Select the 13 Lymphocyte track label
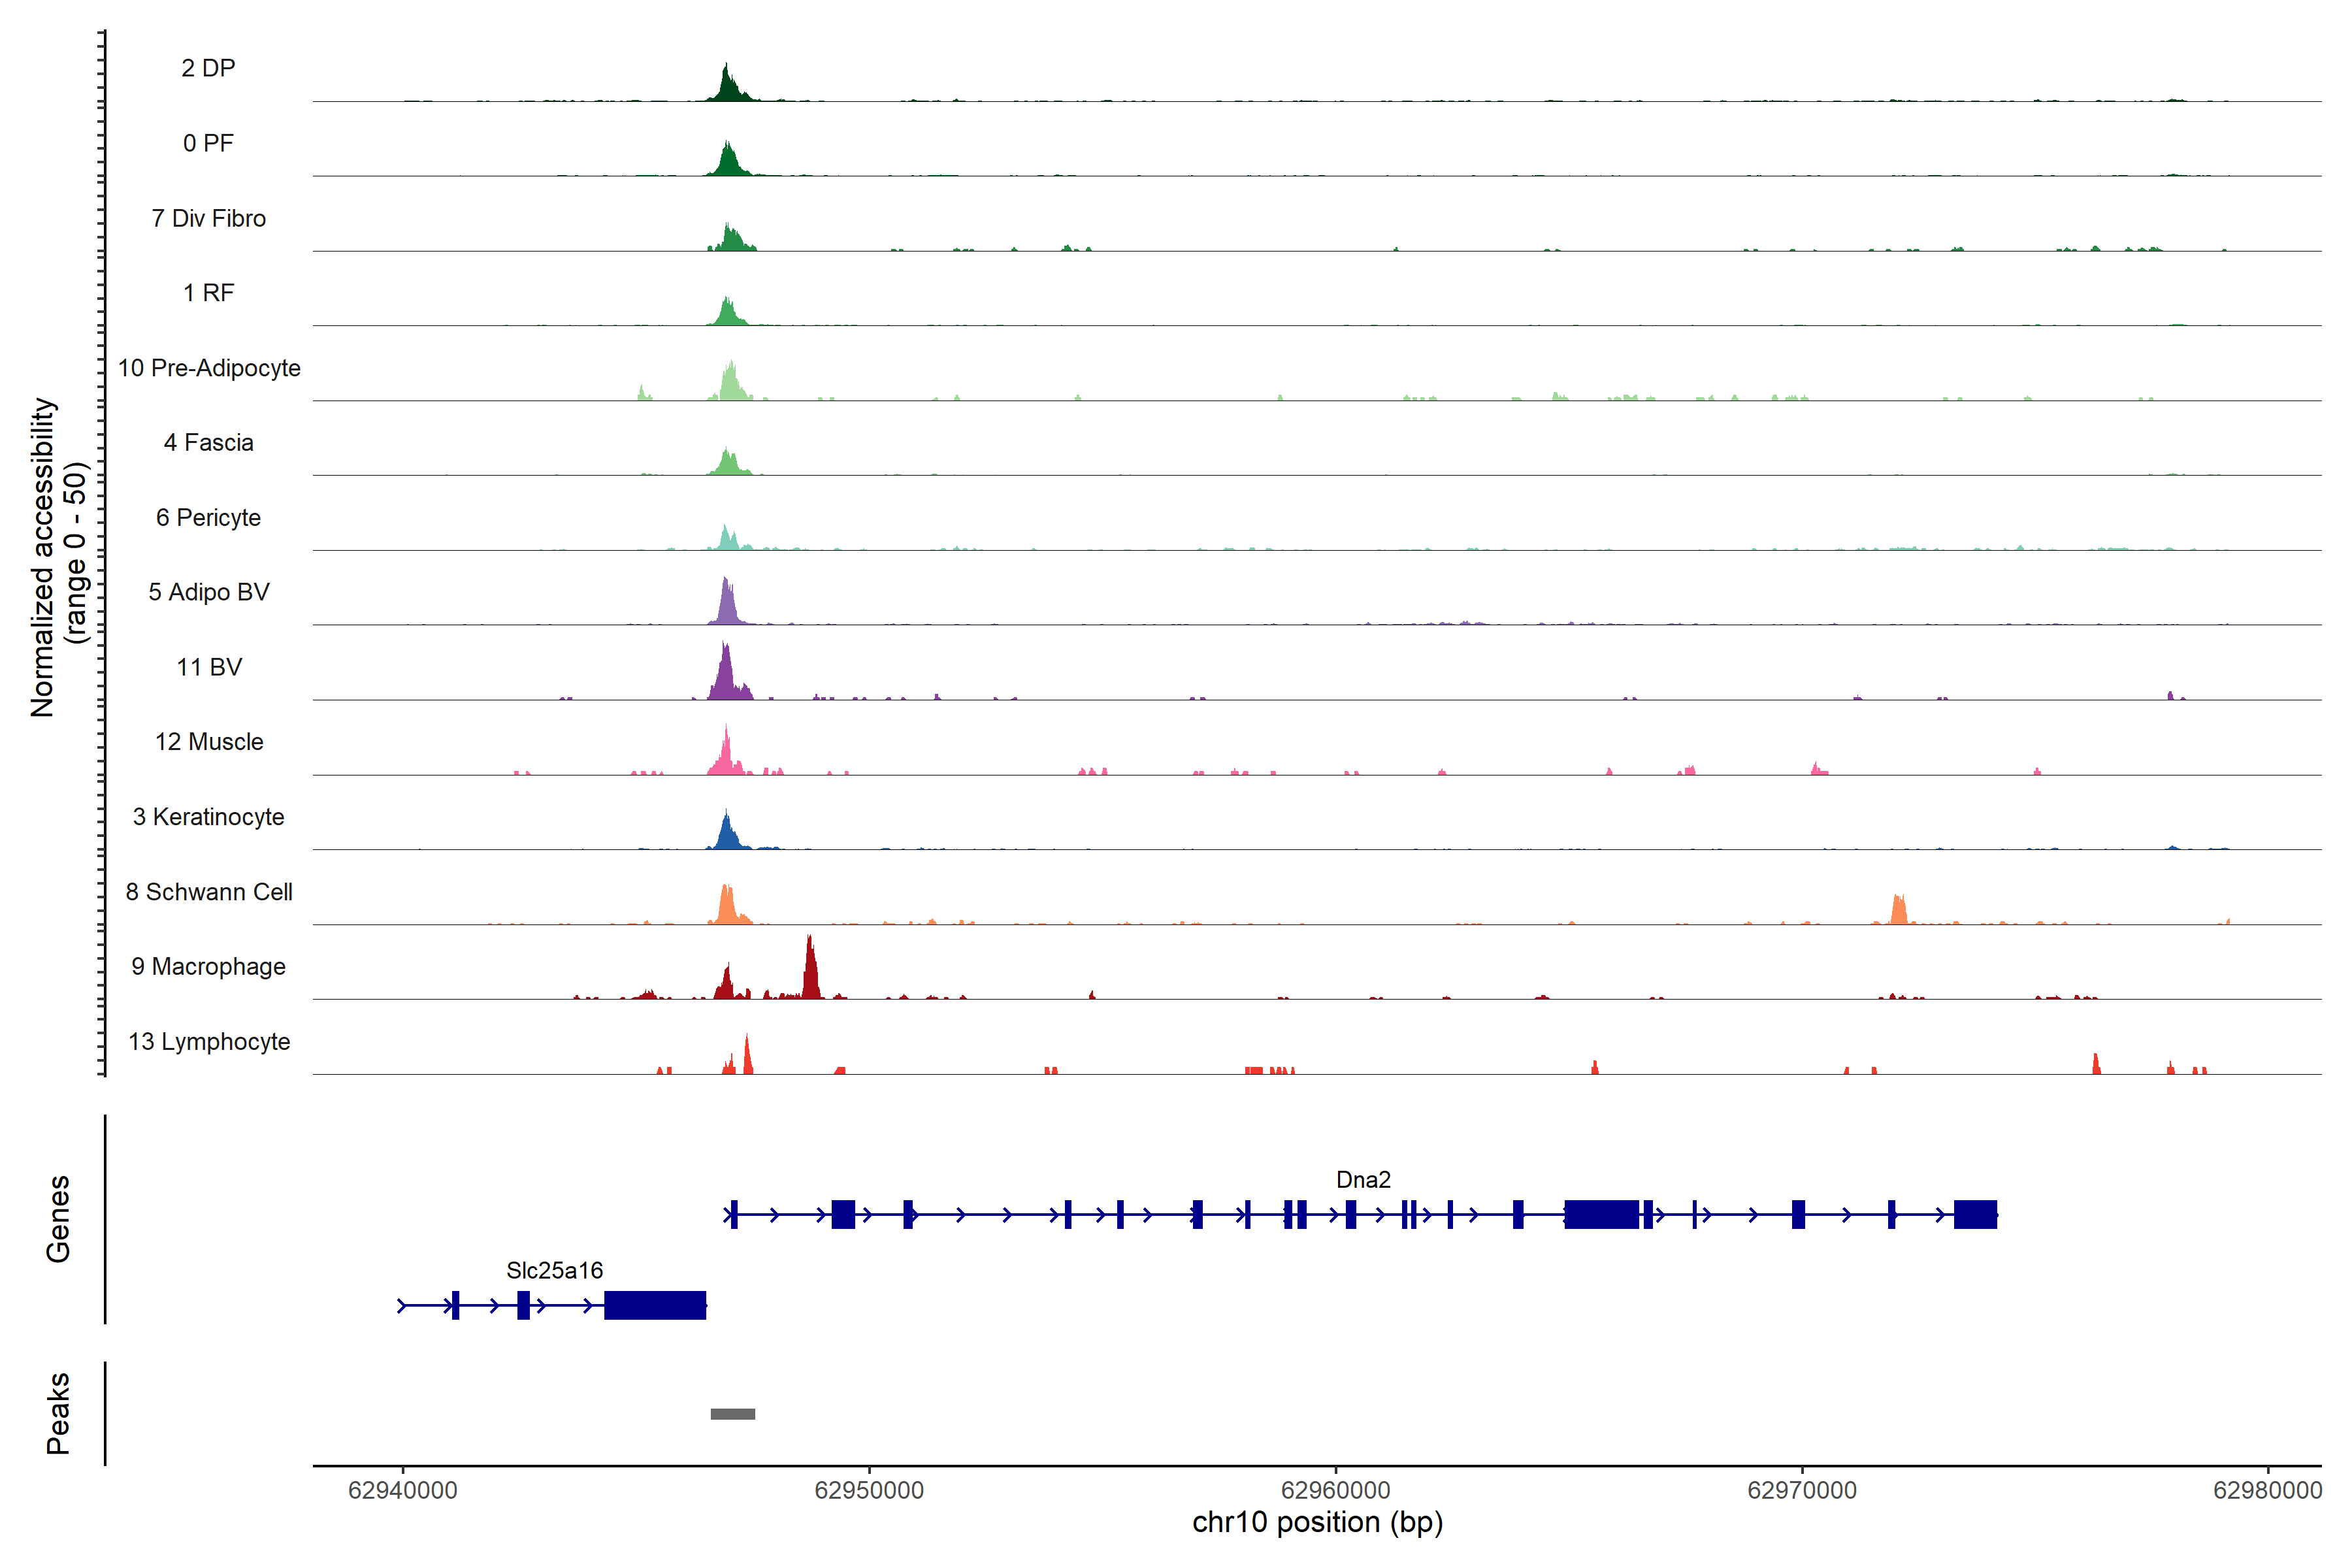 (x=208, y=1042)
